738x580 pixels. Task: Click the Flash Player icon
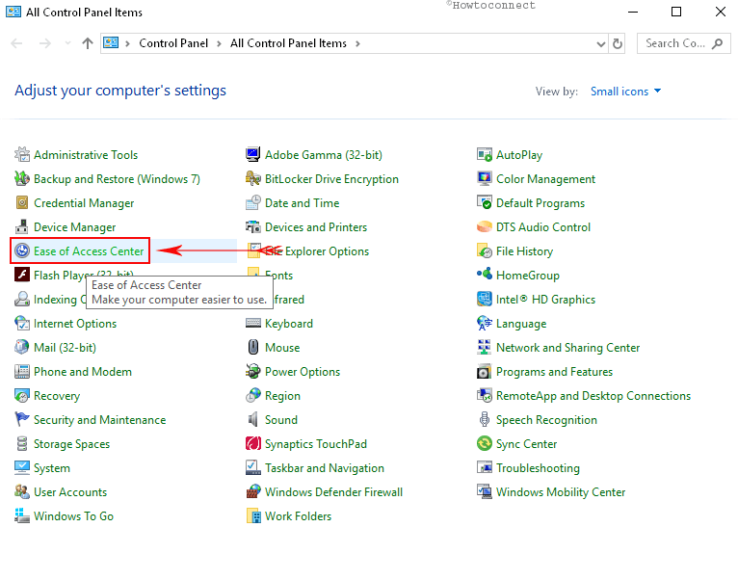click(x=22, y=274)
